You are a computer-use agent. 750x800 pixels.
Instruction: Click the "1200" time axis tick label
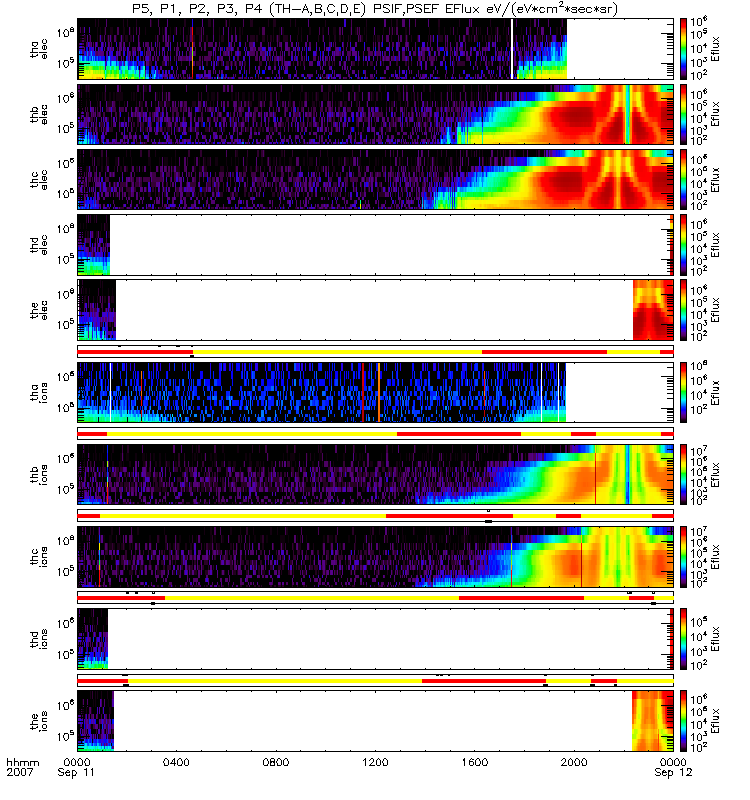click(x=375, y=762)
